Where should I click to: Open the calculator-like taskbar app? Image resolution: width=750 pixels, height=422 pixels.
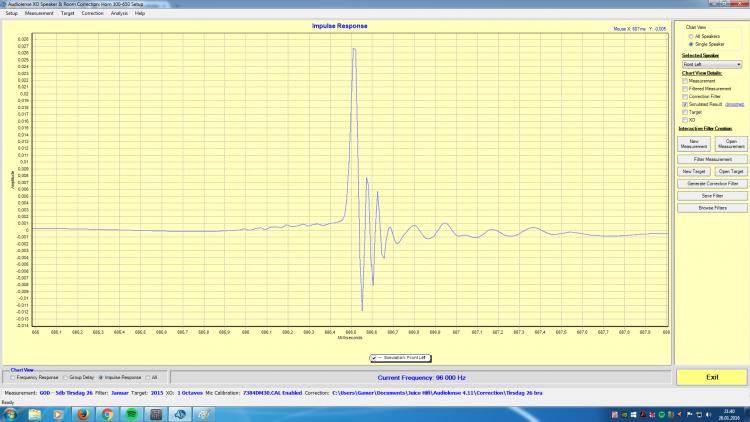[x=156, y=414]
